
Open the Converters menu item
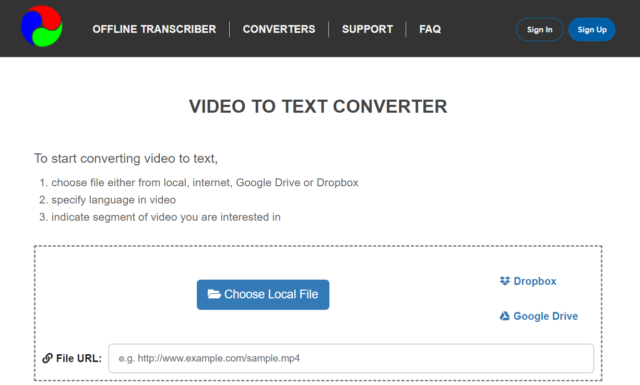tap(279, 29)
